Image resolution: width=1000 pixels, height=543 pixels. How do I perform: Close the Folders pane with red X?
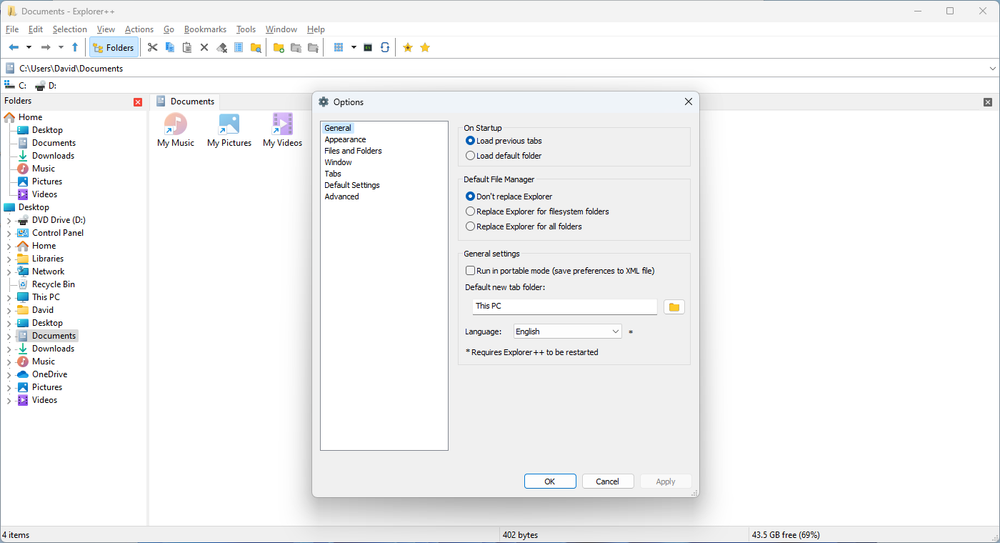[138, 102]
